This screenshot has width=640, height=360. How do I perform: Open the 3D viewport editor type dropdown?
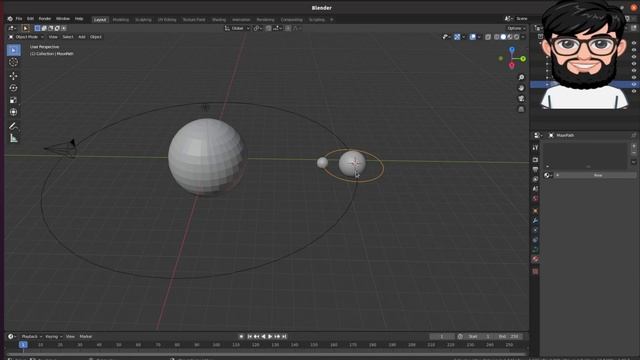[12, 28]
